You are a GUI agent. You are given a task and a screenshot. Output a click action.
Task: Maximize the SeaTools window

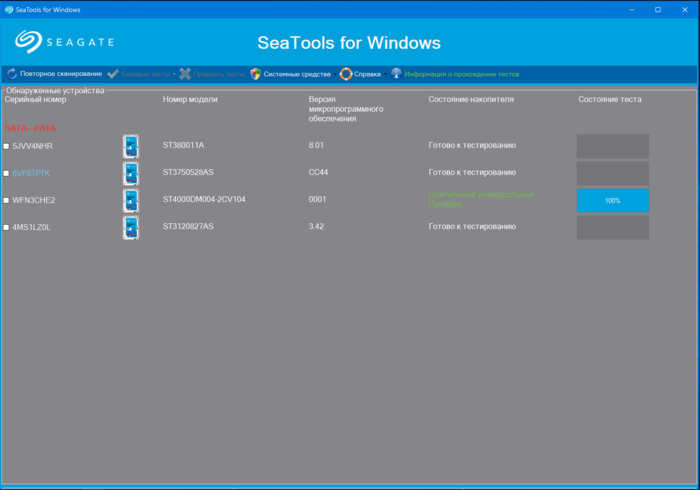[x=658, y=9]
